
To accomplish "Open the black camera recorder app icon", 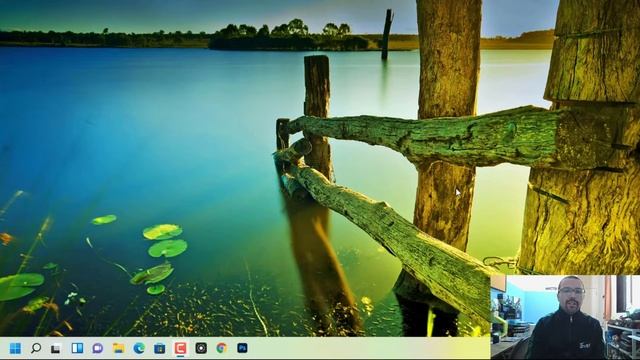I will (x=201, y=348).
